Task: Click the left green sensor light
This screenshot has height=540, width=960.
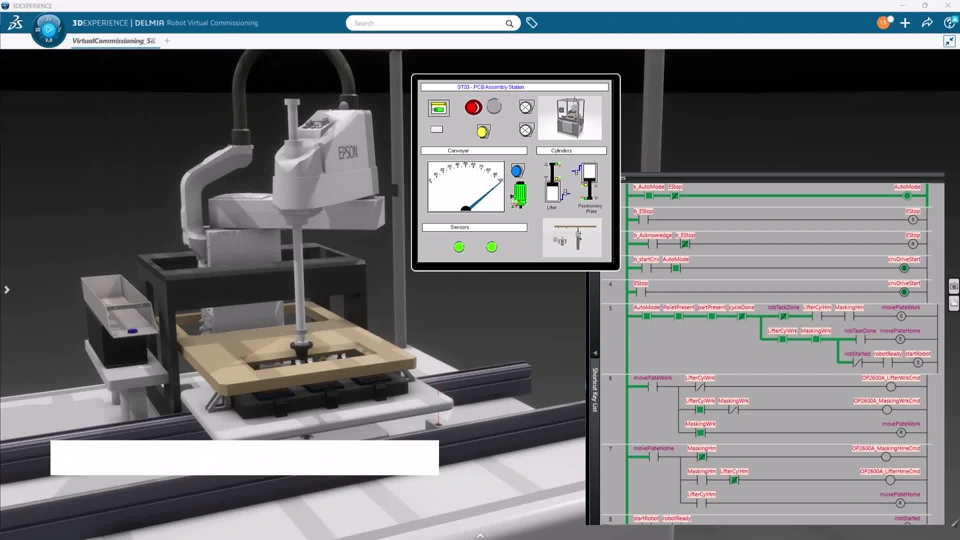Action: (x=459, y=247)
